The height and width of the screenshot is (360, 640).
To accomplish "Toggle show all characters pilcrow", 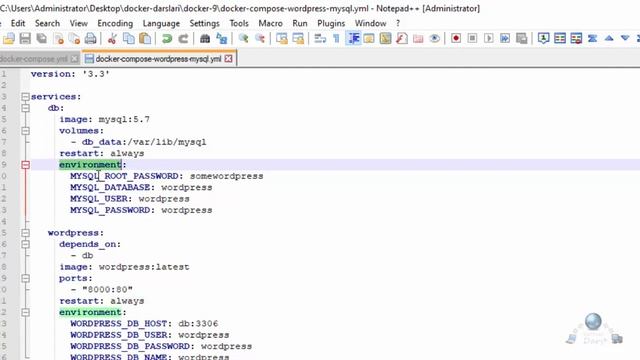I will (336, 39).
